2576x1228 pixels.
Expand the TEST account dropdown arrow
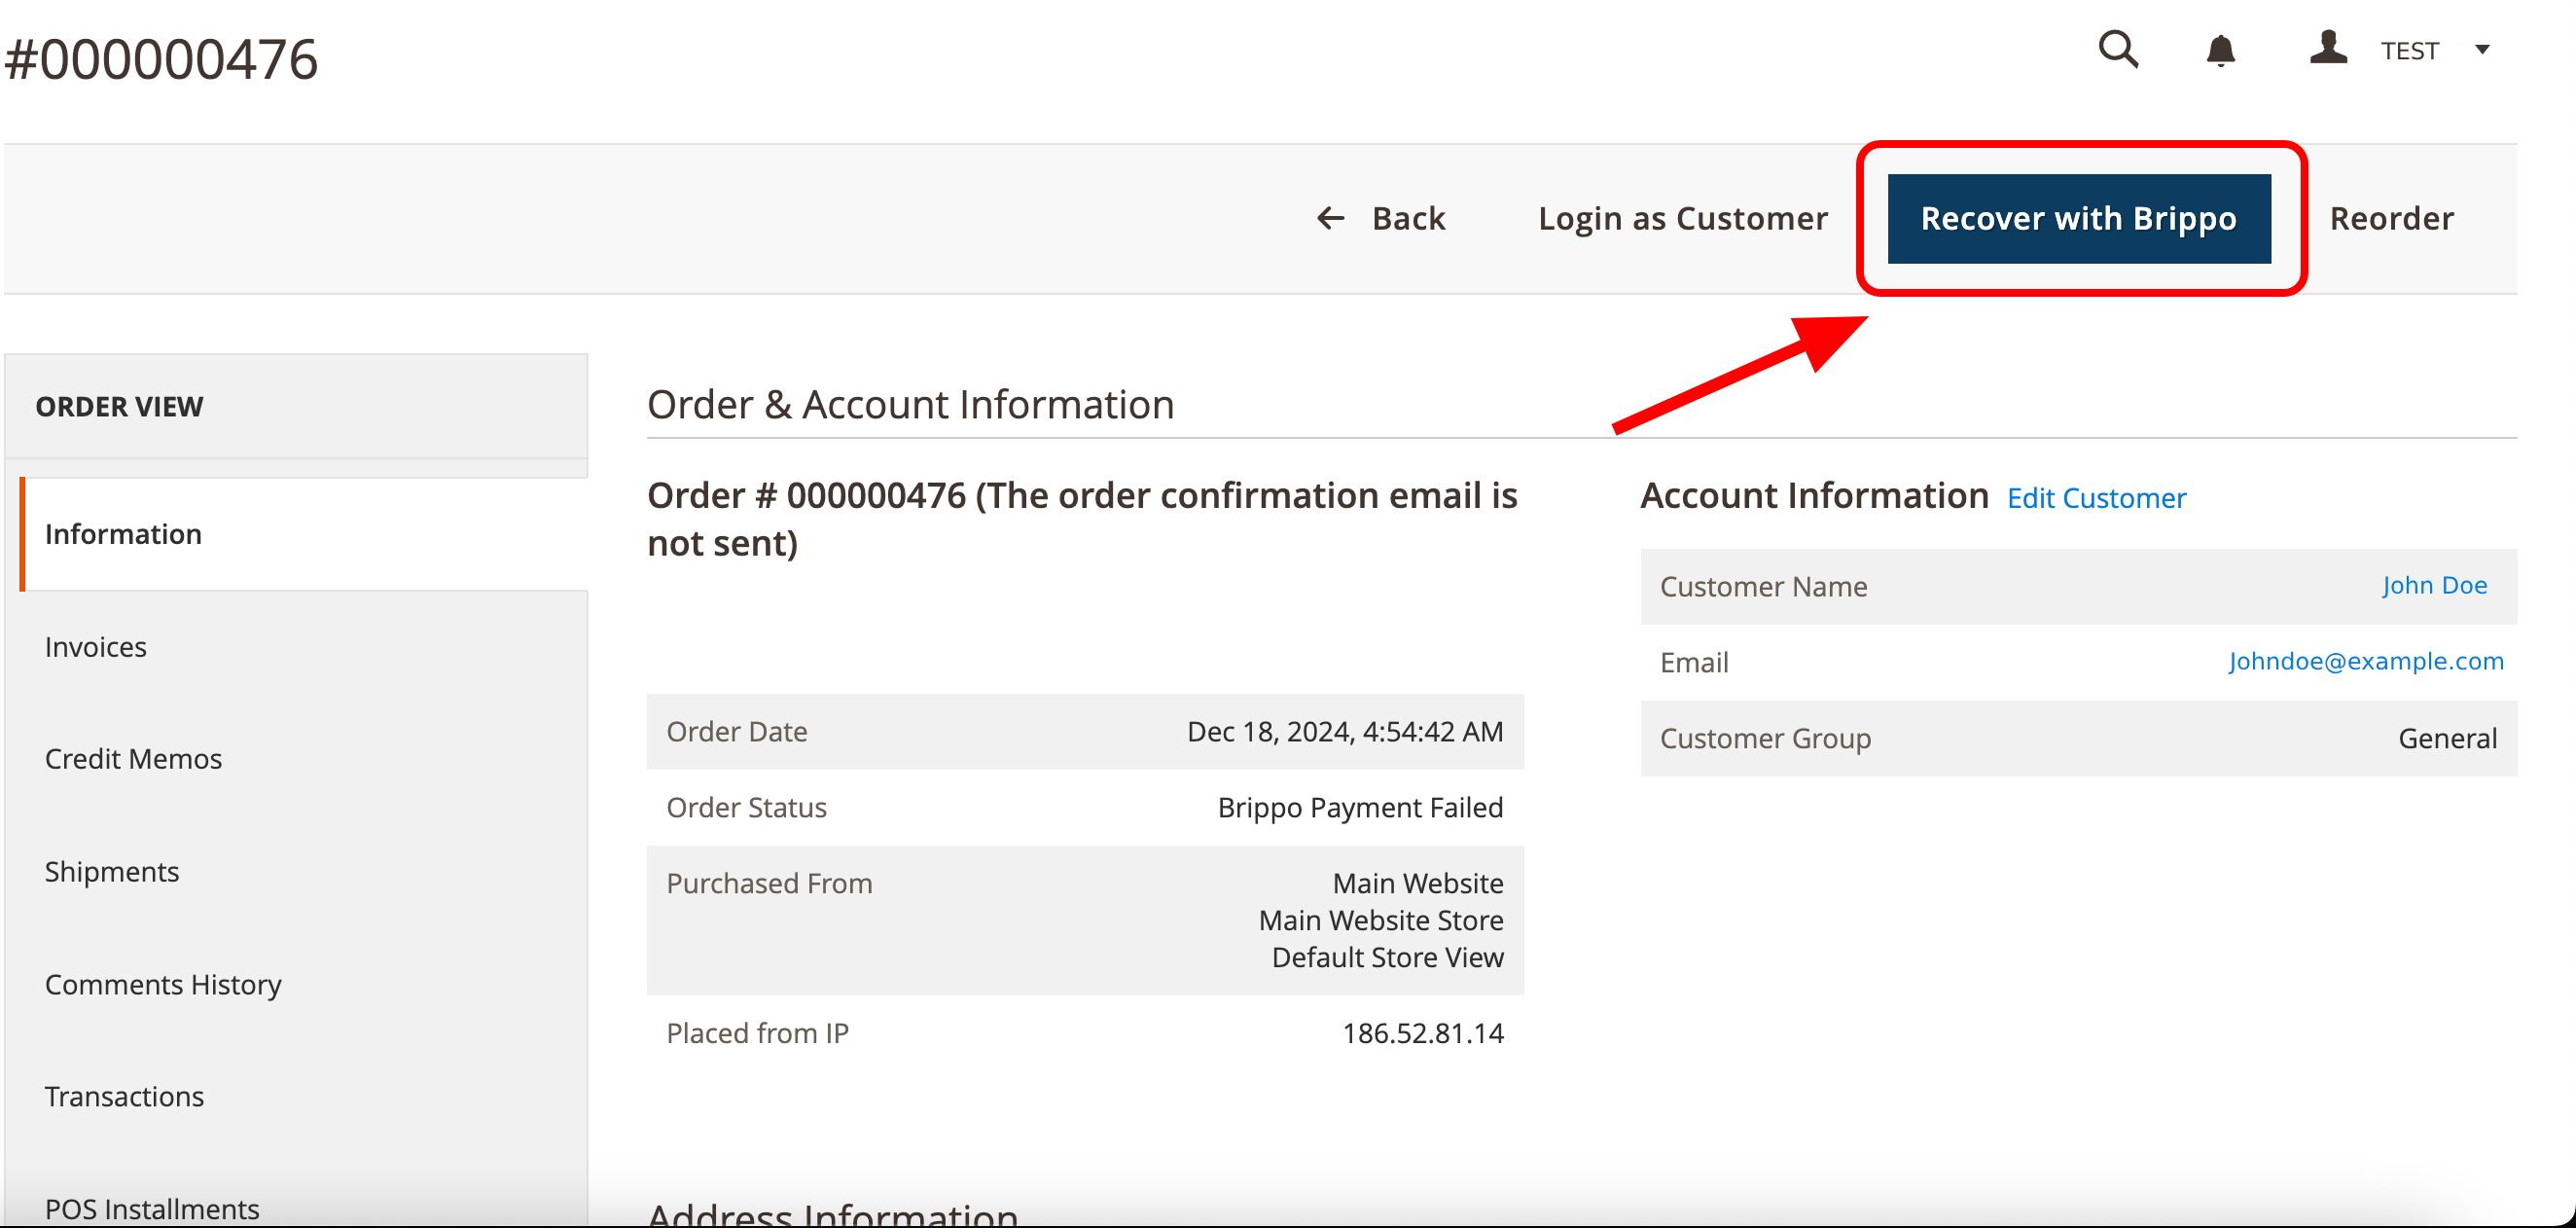(2481, 50)
